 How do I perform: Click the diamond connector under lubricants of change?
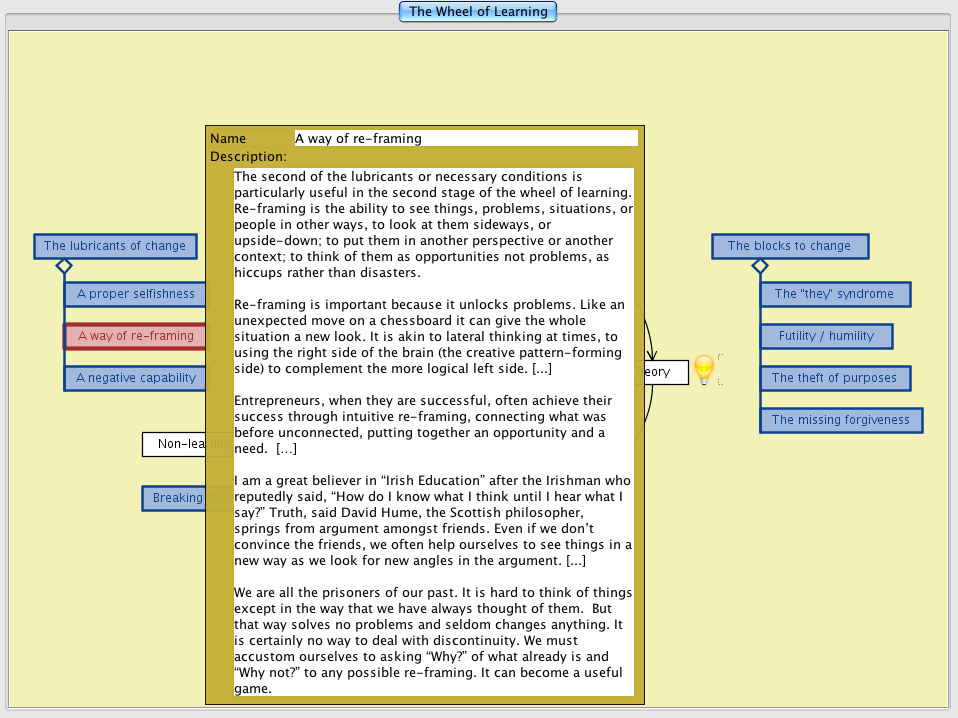(x=64, y=266)
